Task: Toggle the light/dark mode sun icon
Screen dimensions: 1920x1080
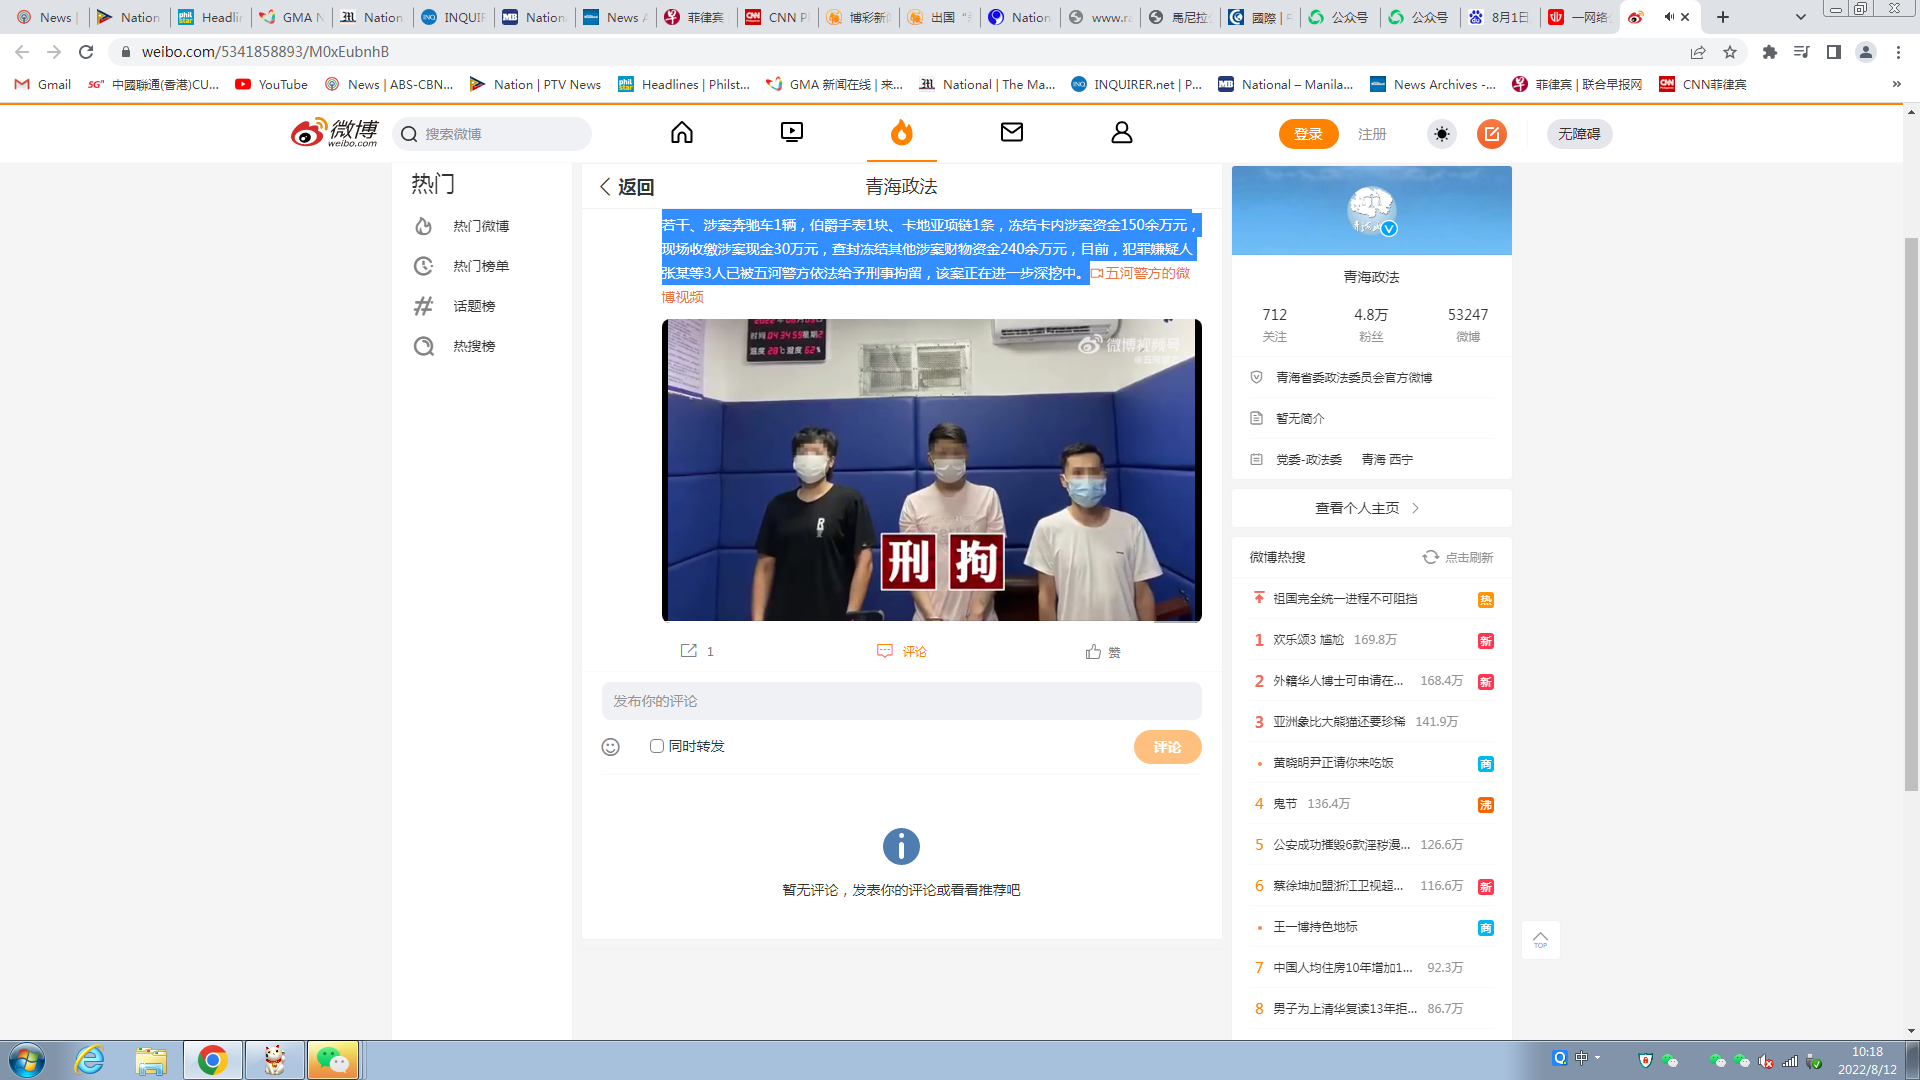Action: point(1442,134)
